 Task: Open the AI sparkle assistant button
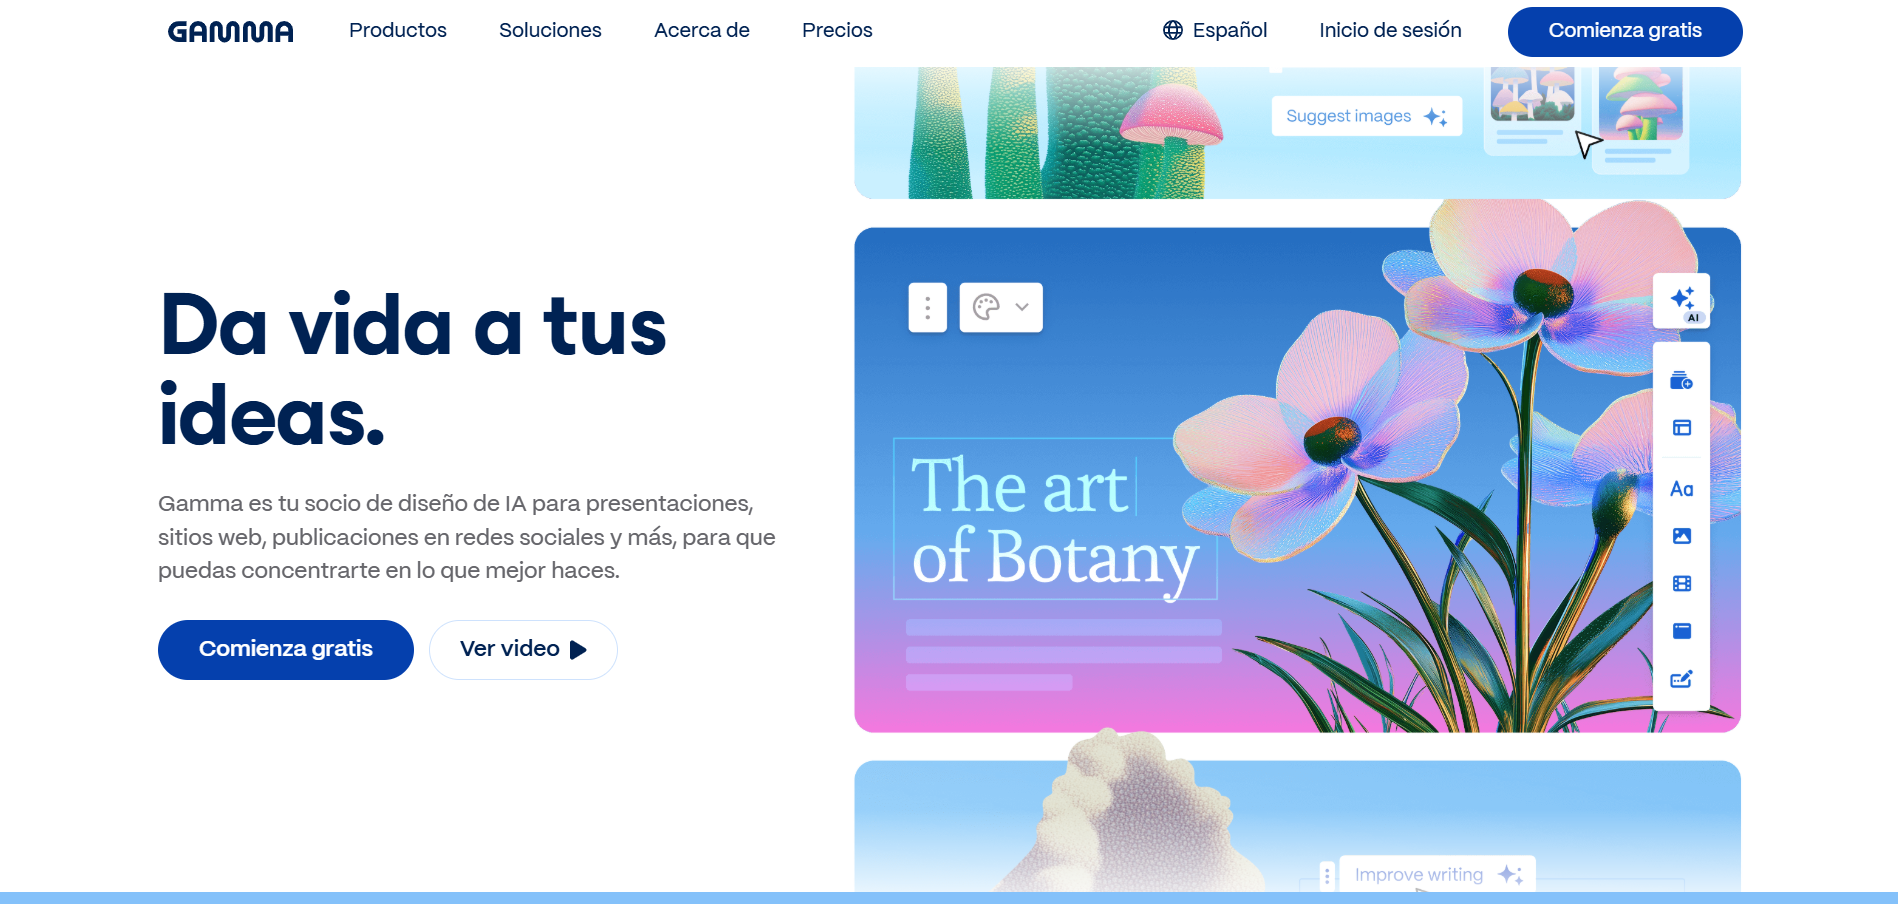[x=1682, y=301]
